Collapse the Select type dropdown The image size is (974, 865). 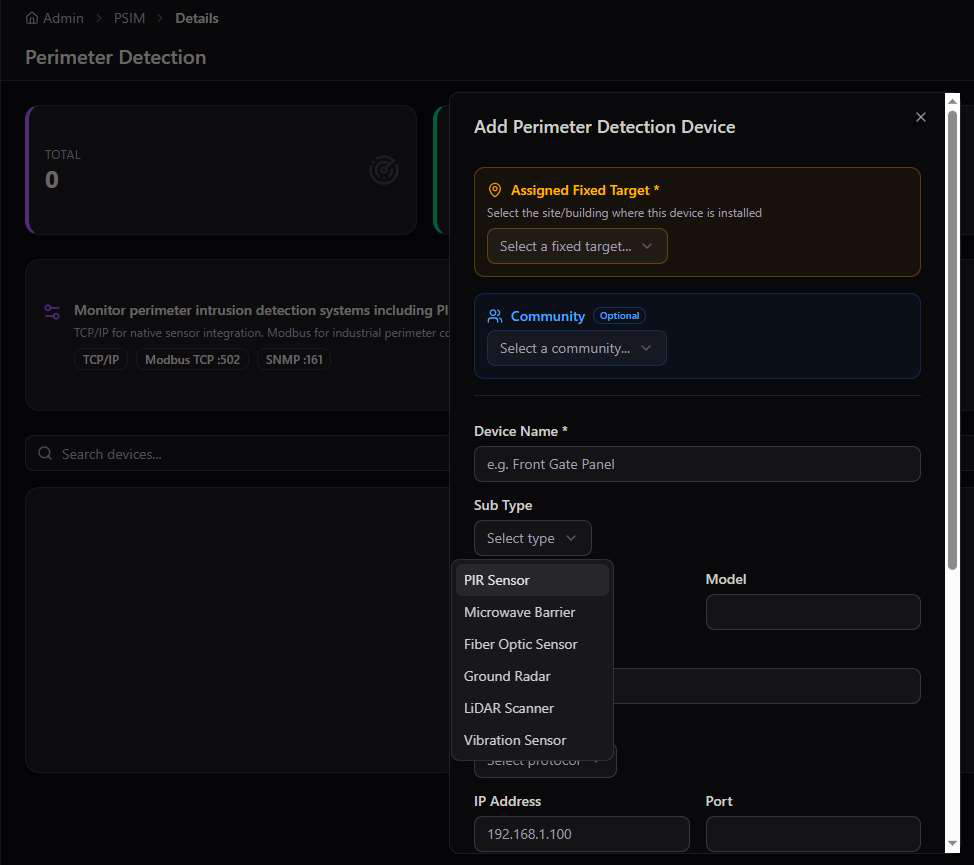532,538
